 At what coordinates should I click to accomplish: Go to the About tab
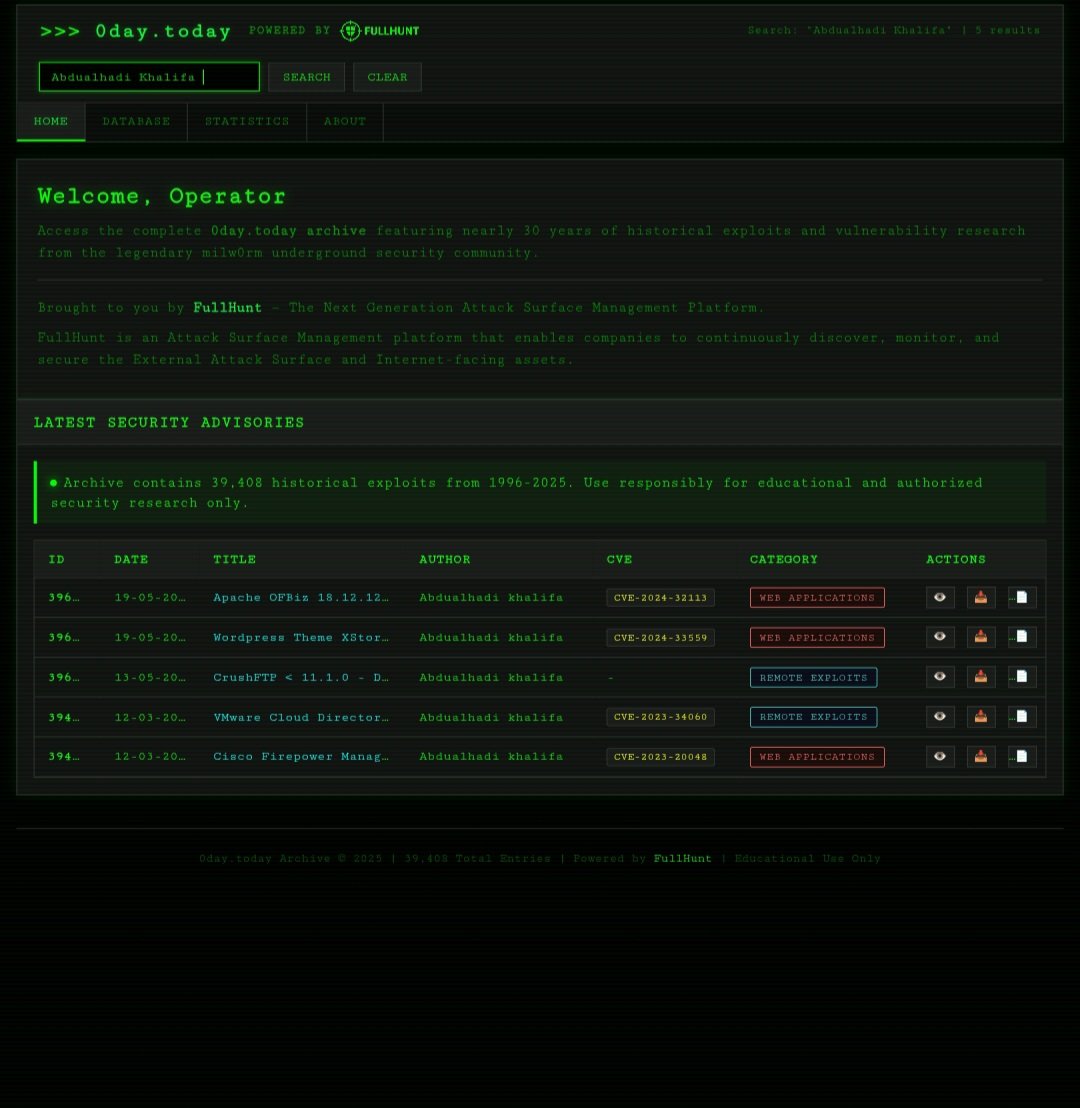(345, 122)
